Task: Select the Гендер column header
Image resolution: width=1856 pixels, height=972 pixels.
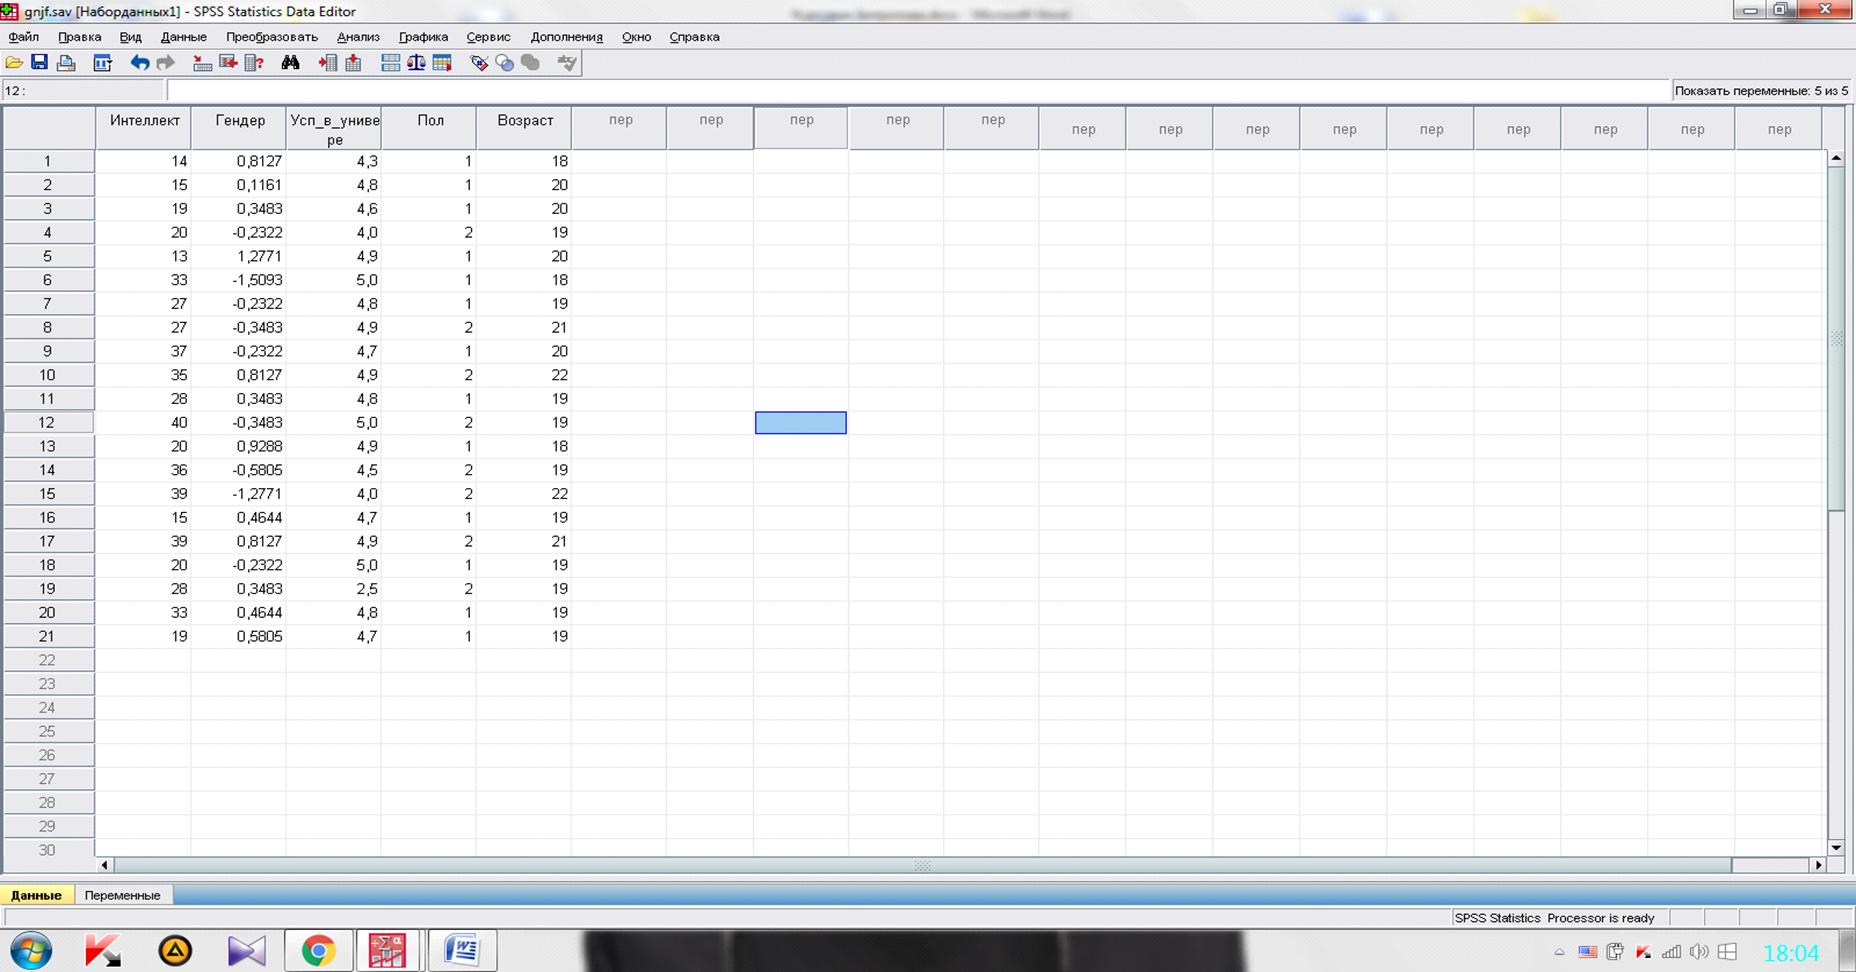Action: coord(240,129)
